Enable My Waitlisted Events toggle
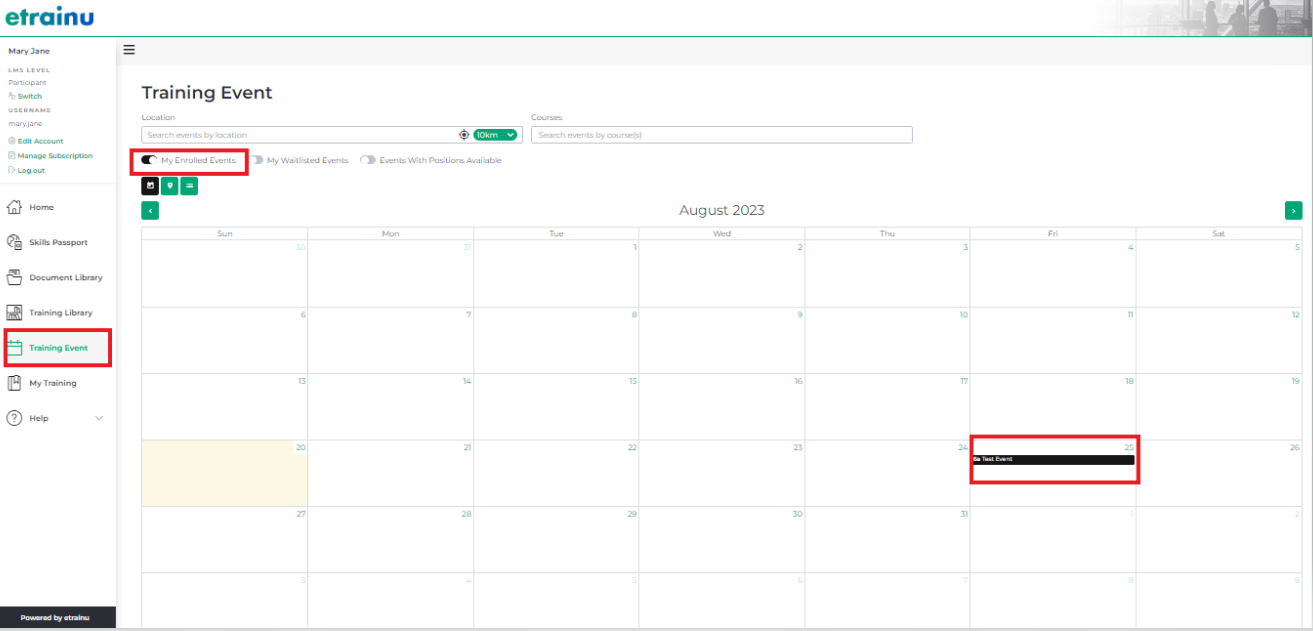Viewport: 1313px width, 631px height. pos(256,160)
